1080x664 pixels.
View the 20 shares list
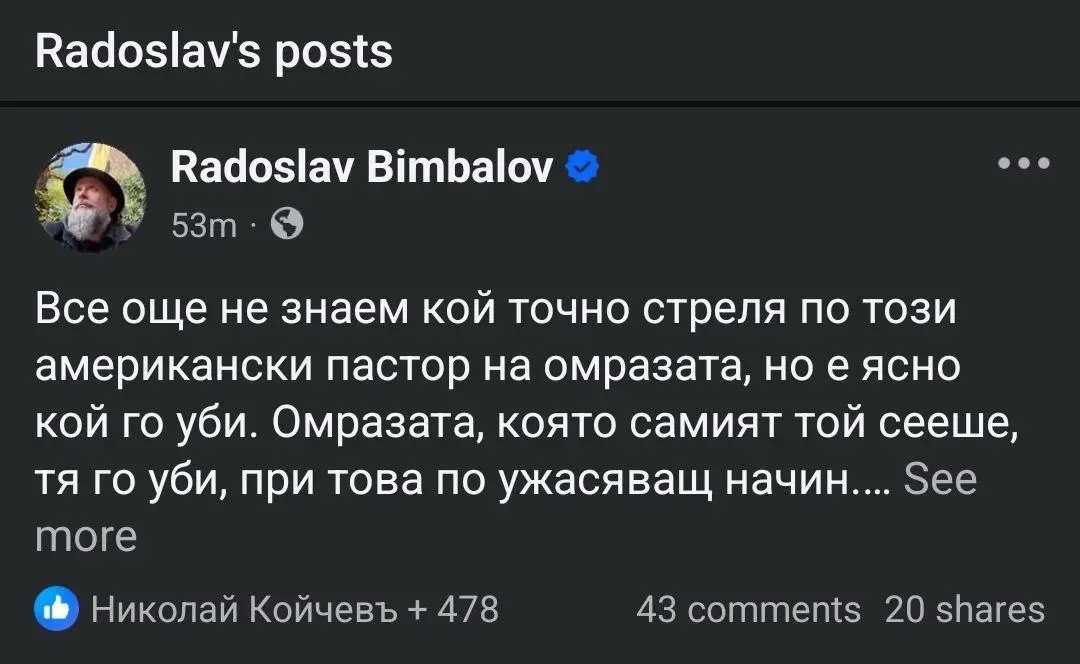pyautogui.click(x=964, y=609)
